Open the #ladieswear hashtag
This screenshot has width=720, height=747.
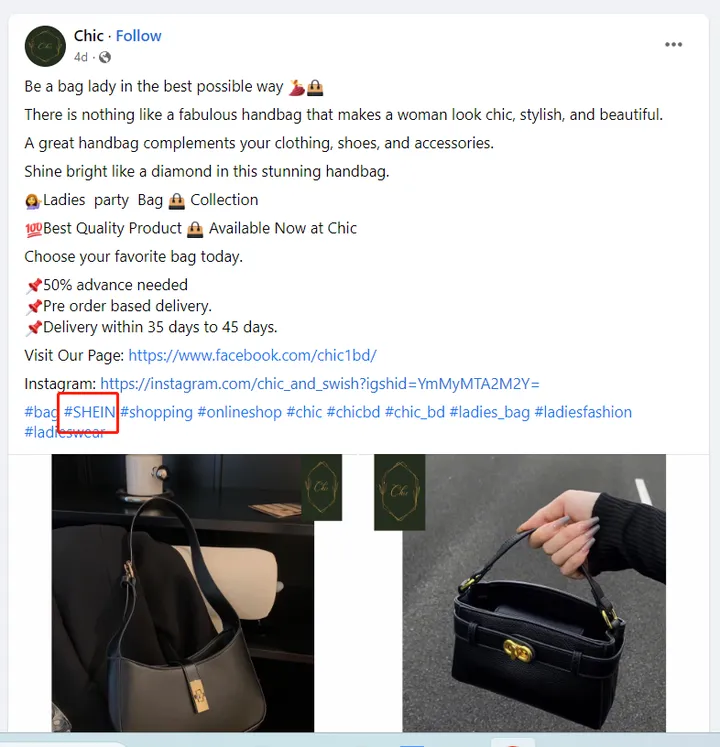pyautogui.click(x=65, y=433)
